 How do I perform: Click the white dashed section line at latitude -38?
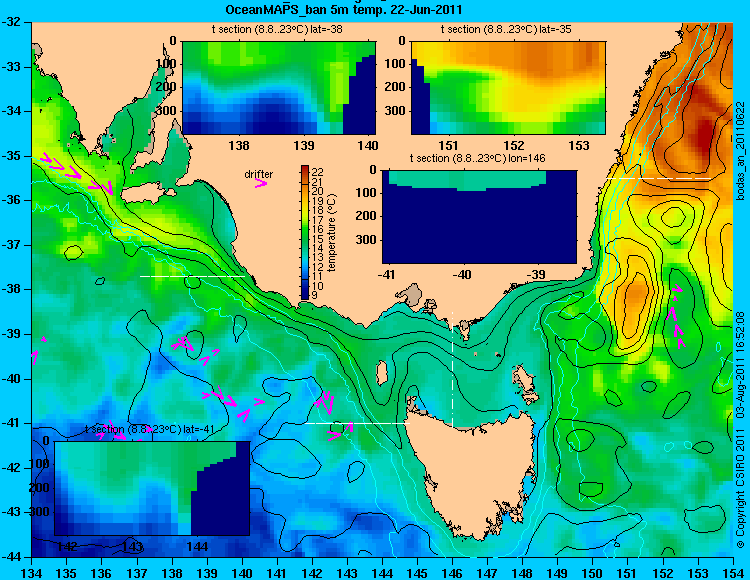(x=192, y=276)
